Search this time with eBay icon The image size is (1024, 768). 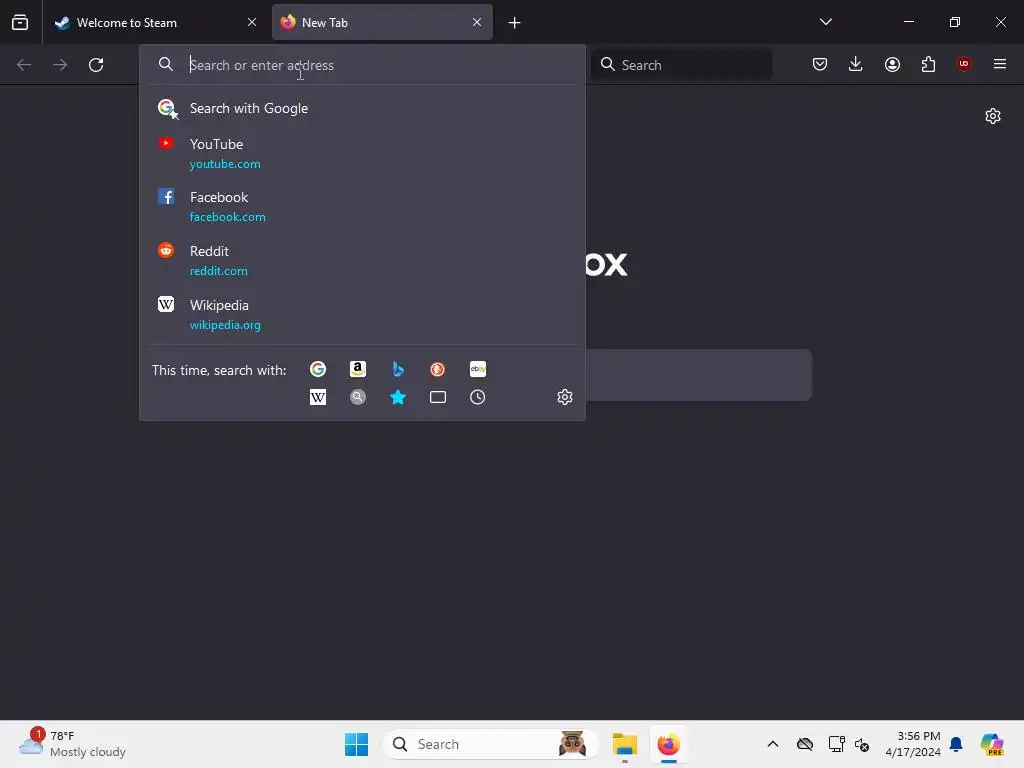[x=477, y=369]
